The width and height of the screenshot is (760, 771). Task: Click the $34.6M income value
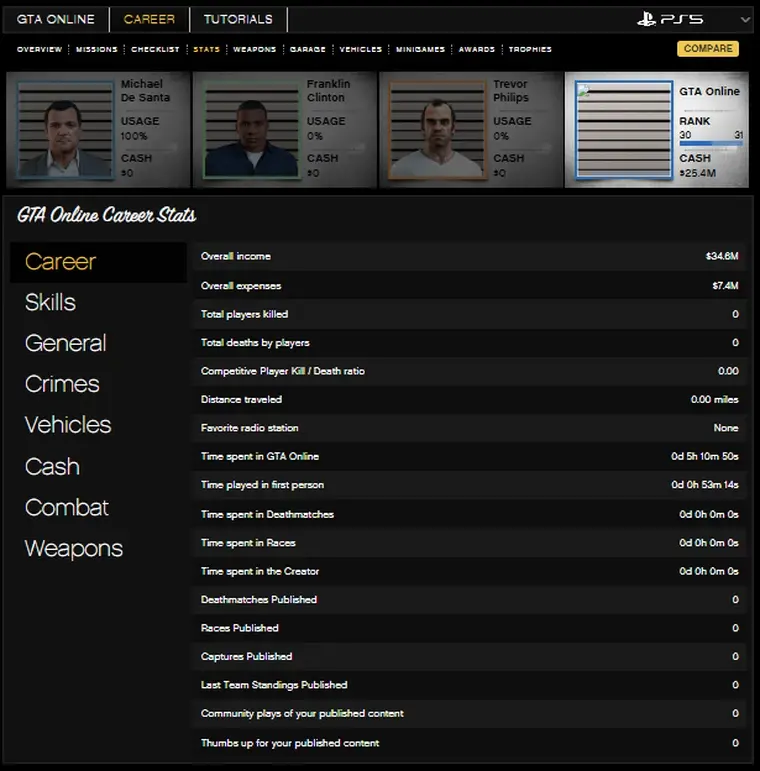point(722,256)
